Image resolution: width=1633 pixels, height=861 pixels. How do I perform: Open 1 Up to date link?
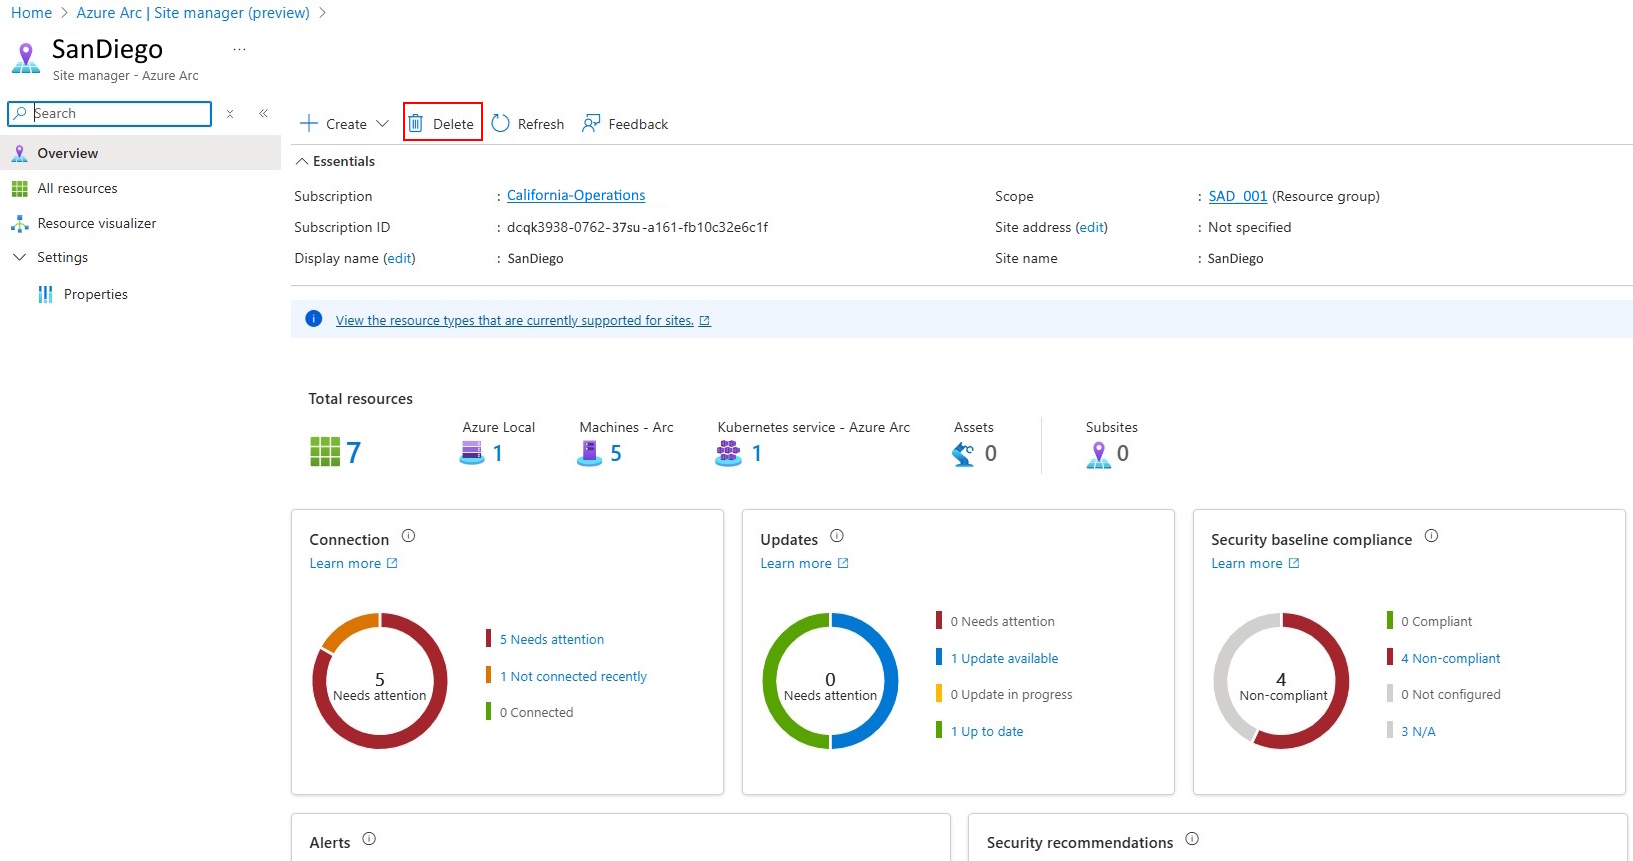click(x=987, y=731)
